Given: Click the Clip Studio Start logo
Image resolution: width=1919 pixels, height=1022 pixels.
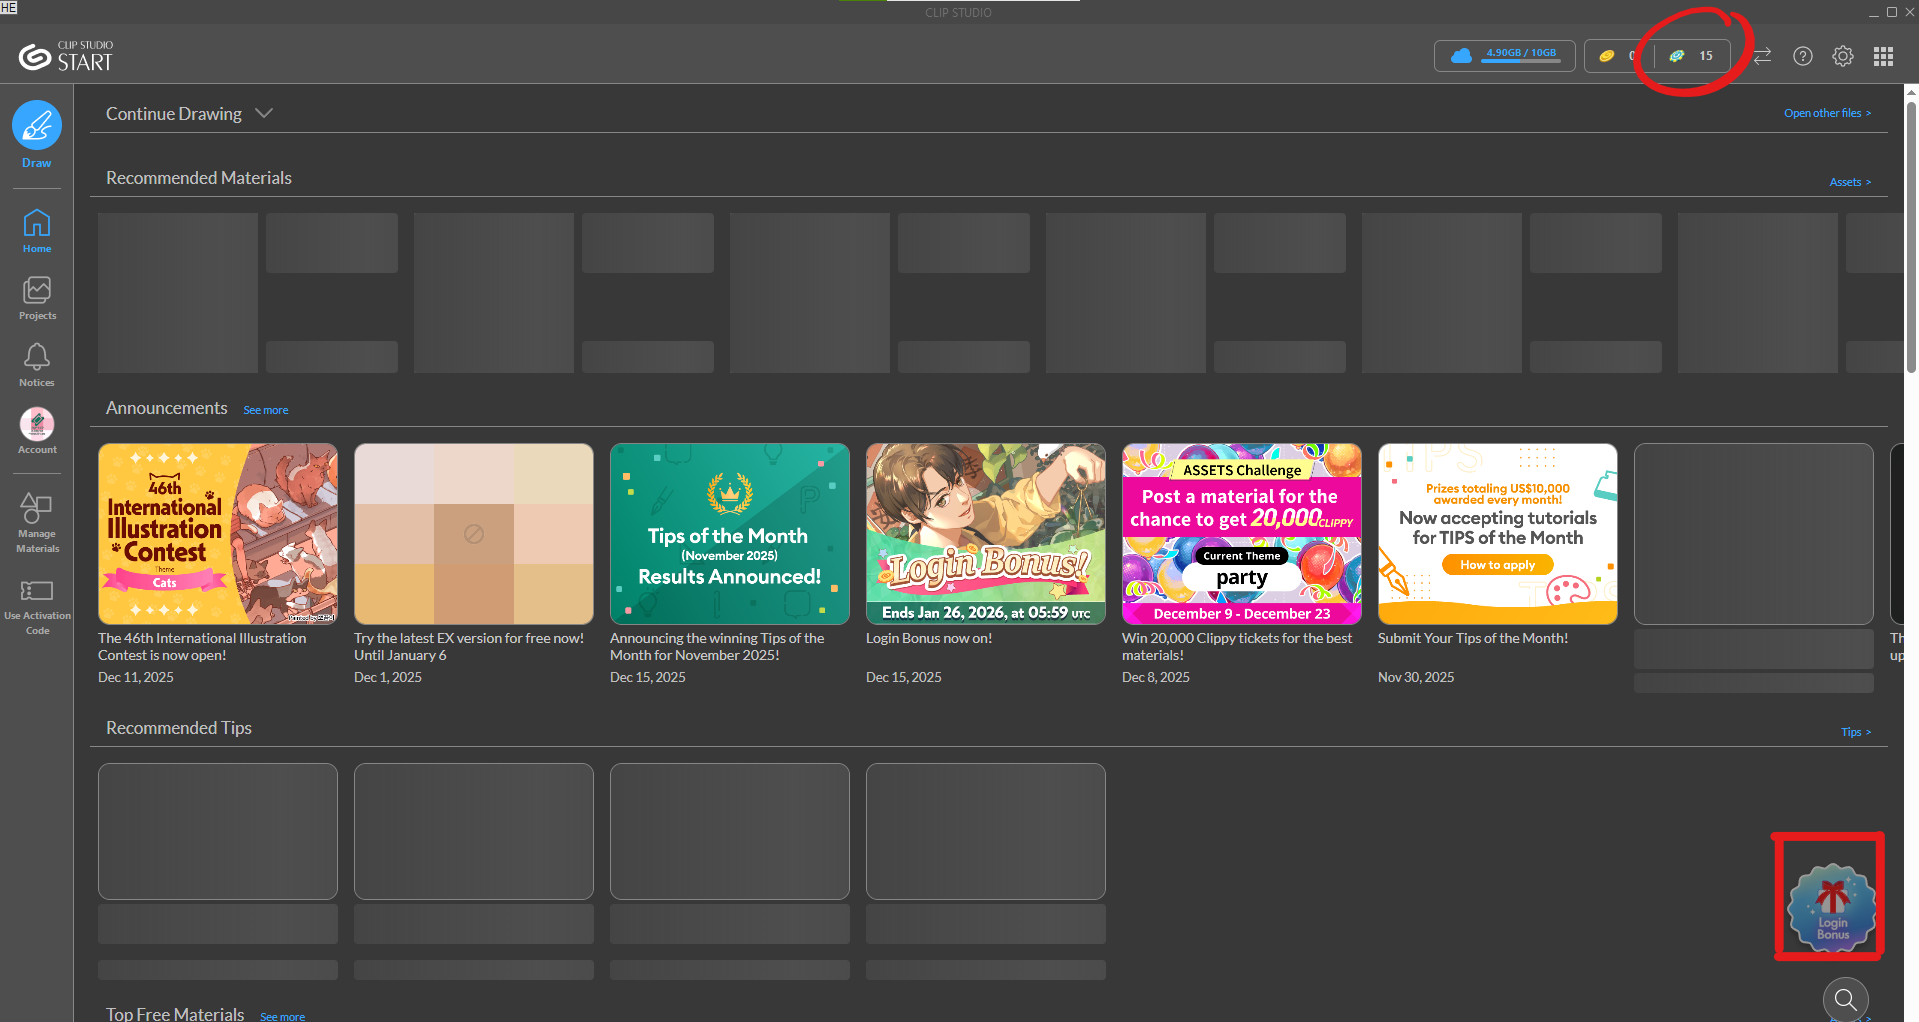Looking at the screenshot, I should 66,57.
